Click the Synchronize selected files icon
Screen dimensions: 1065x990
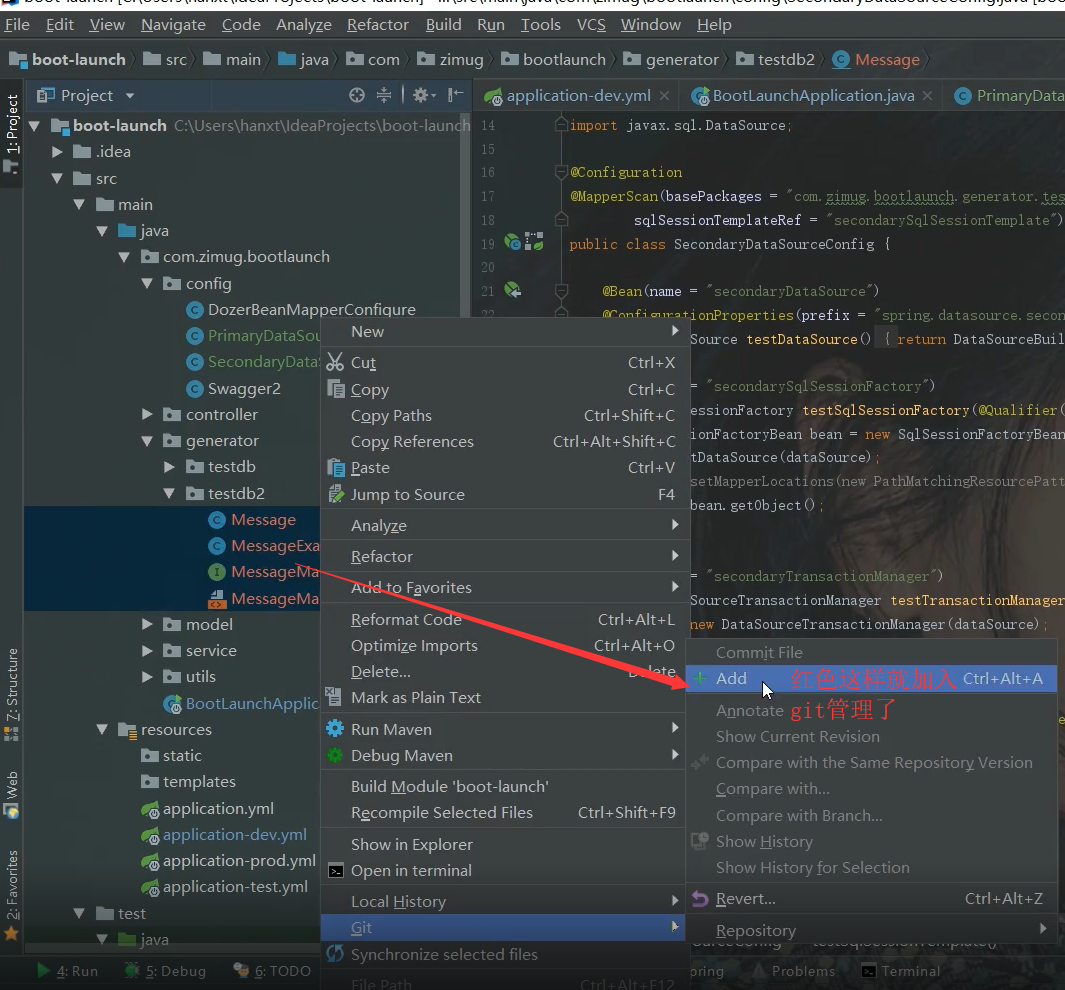[x=335, y=954]
